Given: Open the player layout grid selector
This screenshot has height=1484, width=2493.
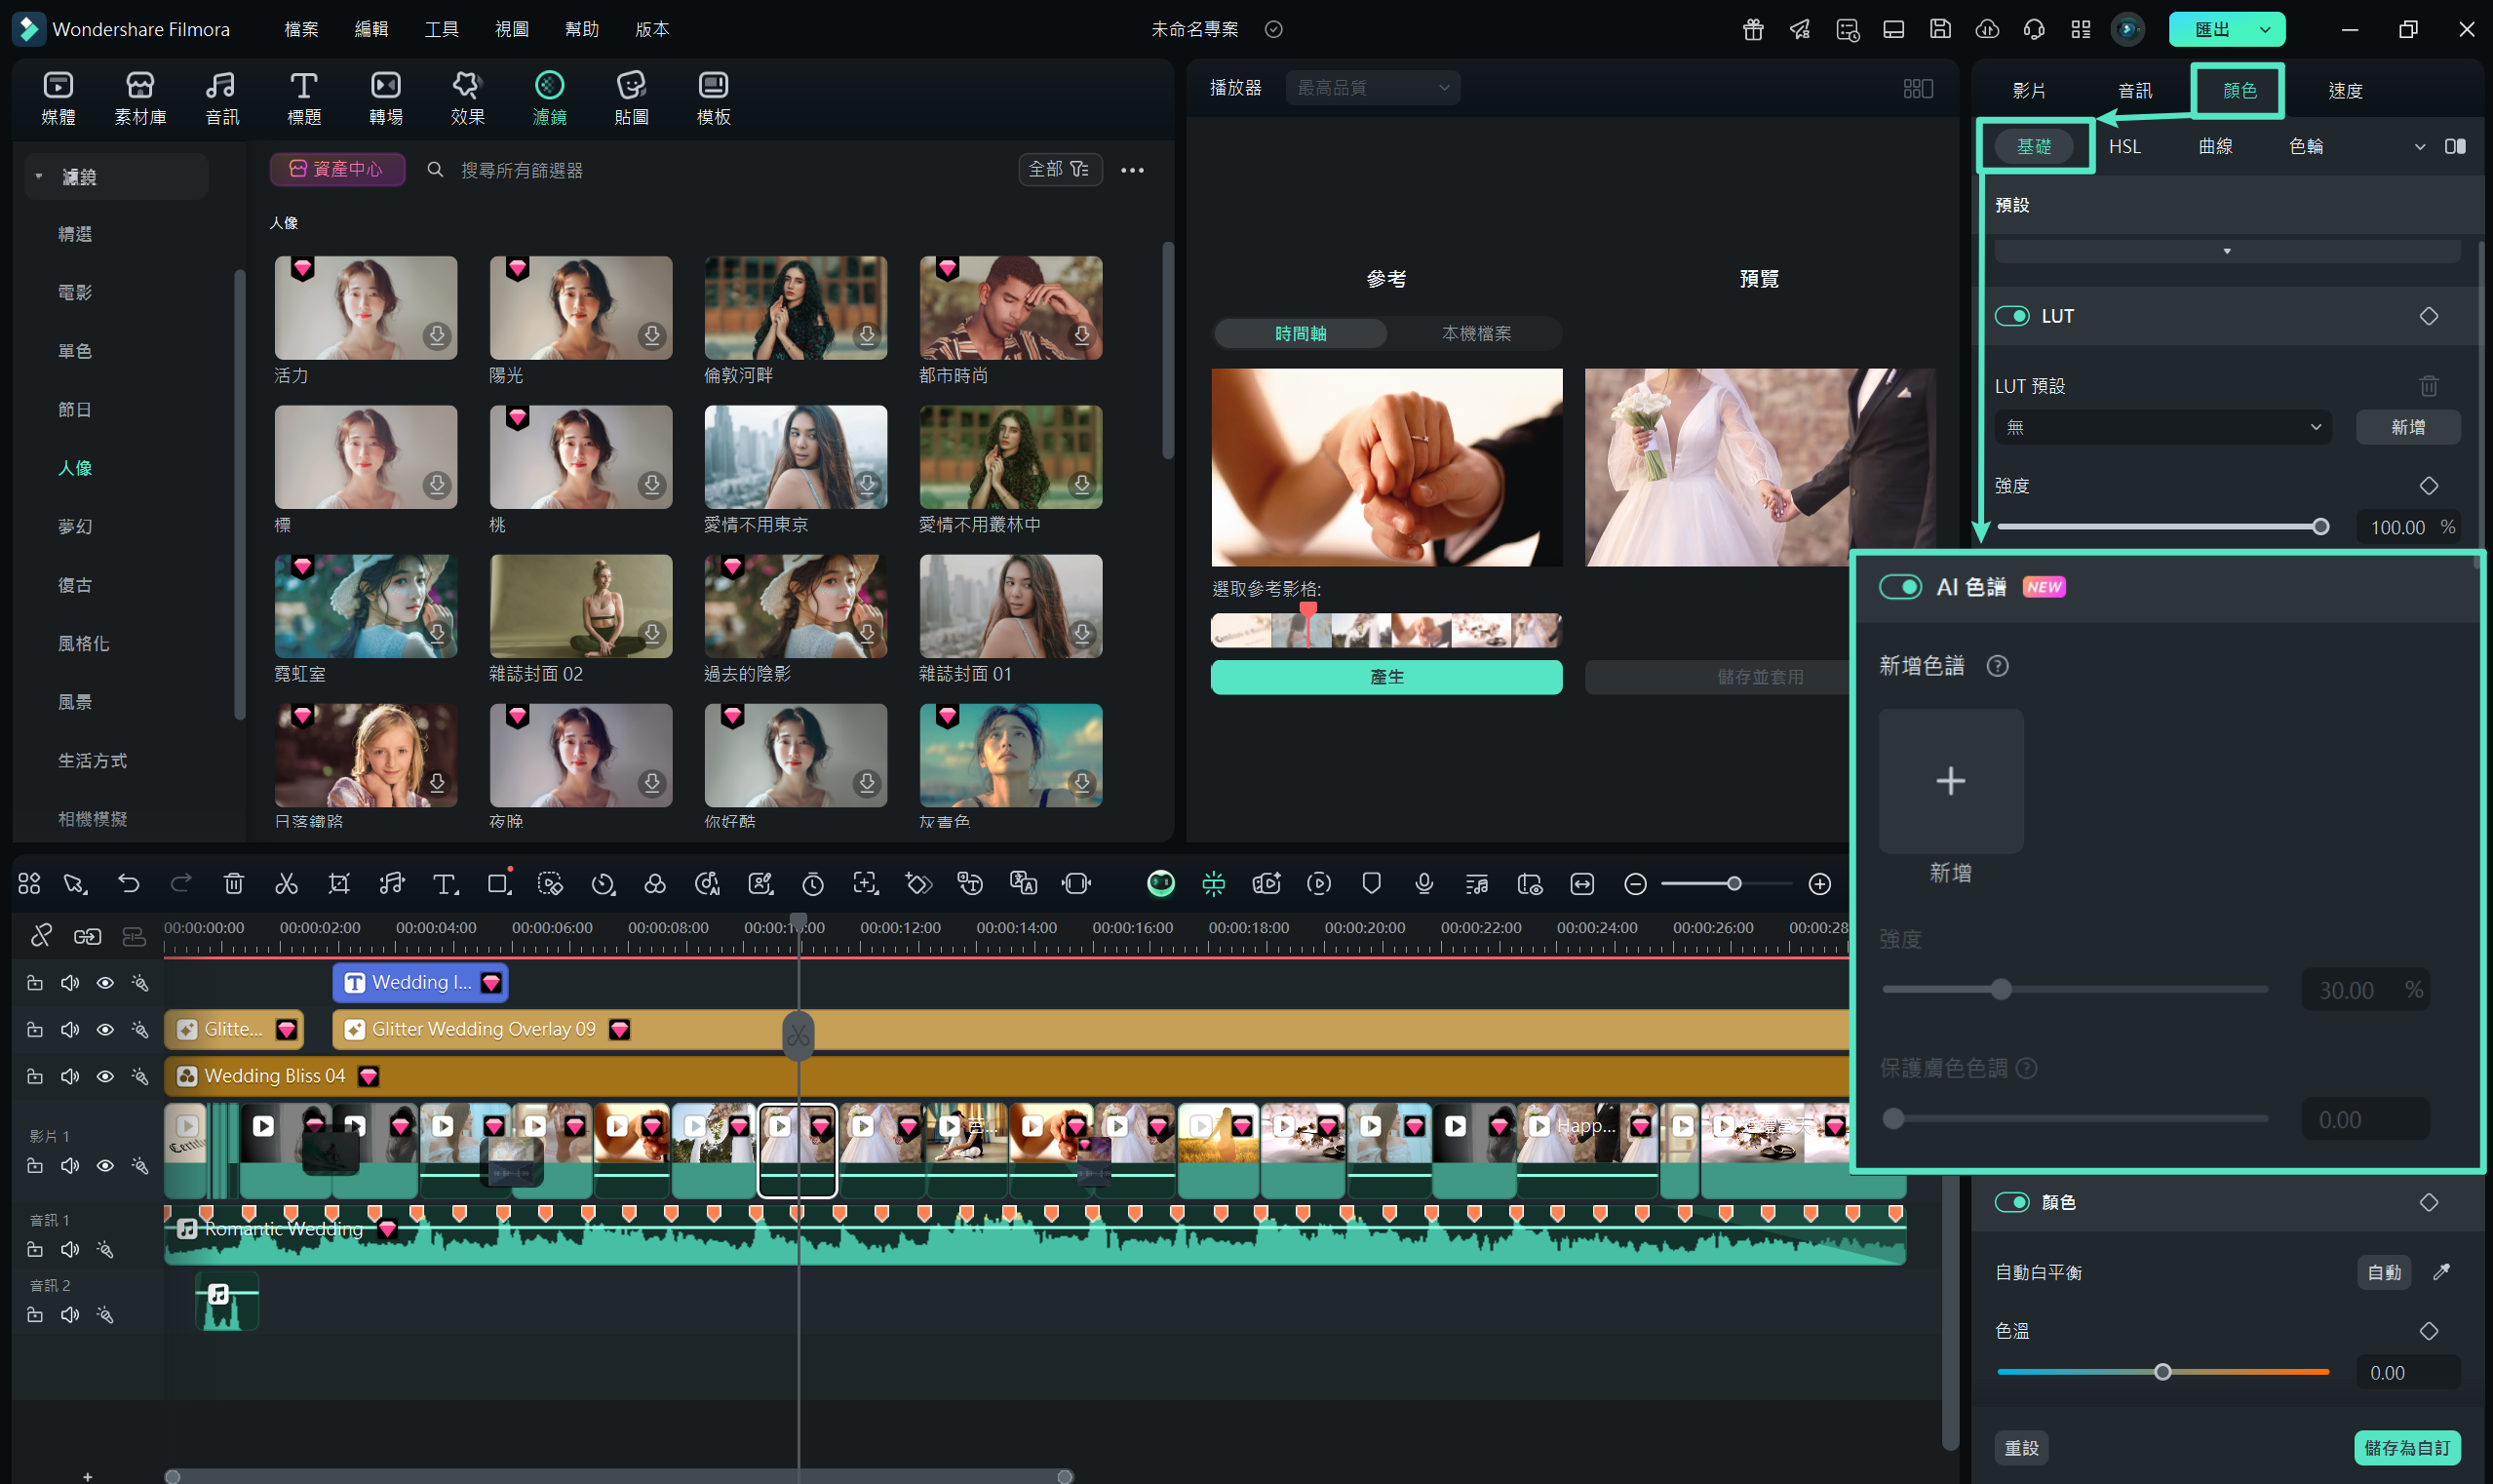Looking at the screenshot, I should tap(1917, 88).
